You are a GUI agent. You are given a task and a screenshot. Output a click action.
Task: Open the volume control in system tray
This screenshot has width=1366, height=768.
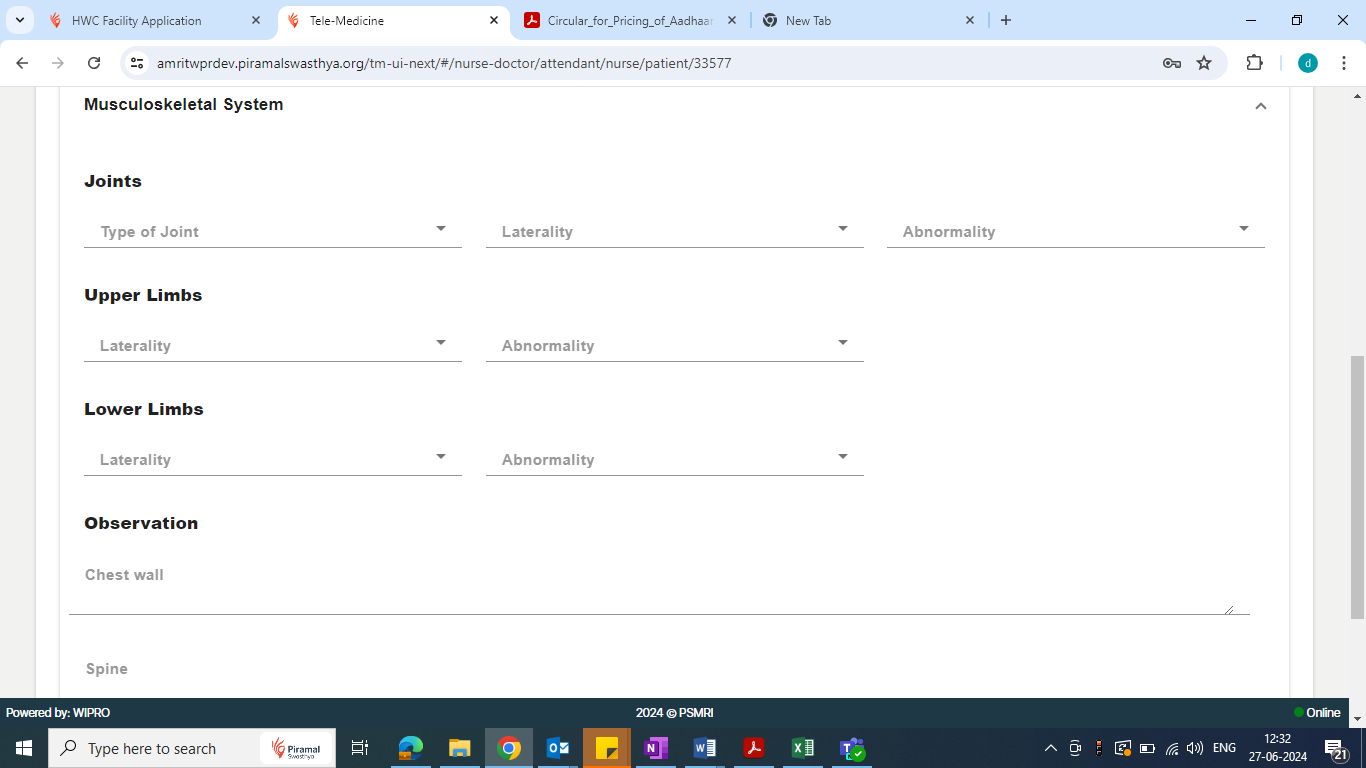coord(1195,748)
